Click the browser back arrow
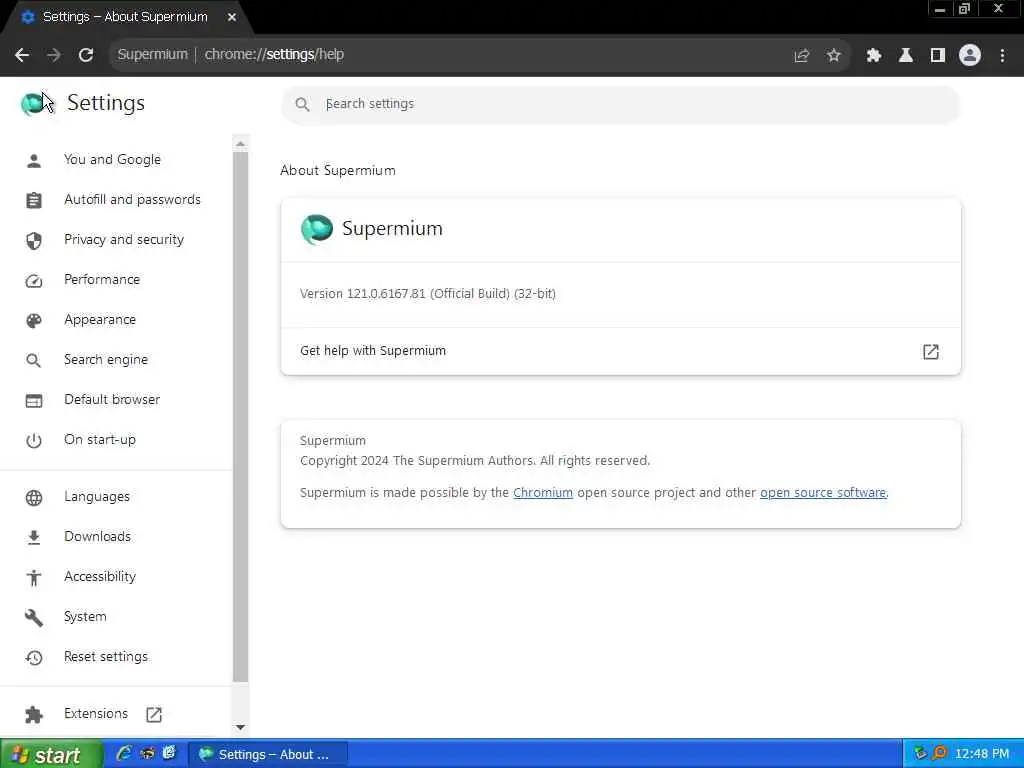Screen dimensions: 1024x768 click(x=22, y=55)
